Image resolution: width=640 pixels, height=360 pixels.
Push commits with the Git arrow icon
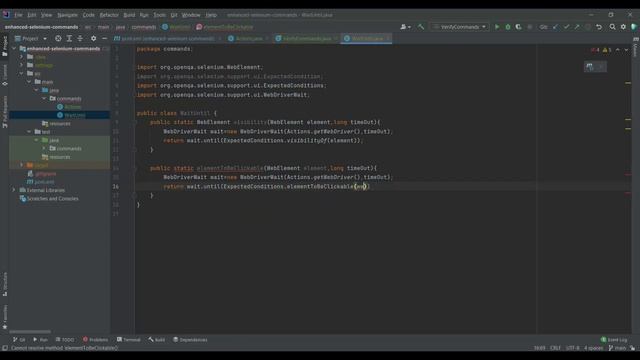pos(577,27)
